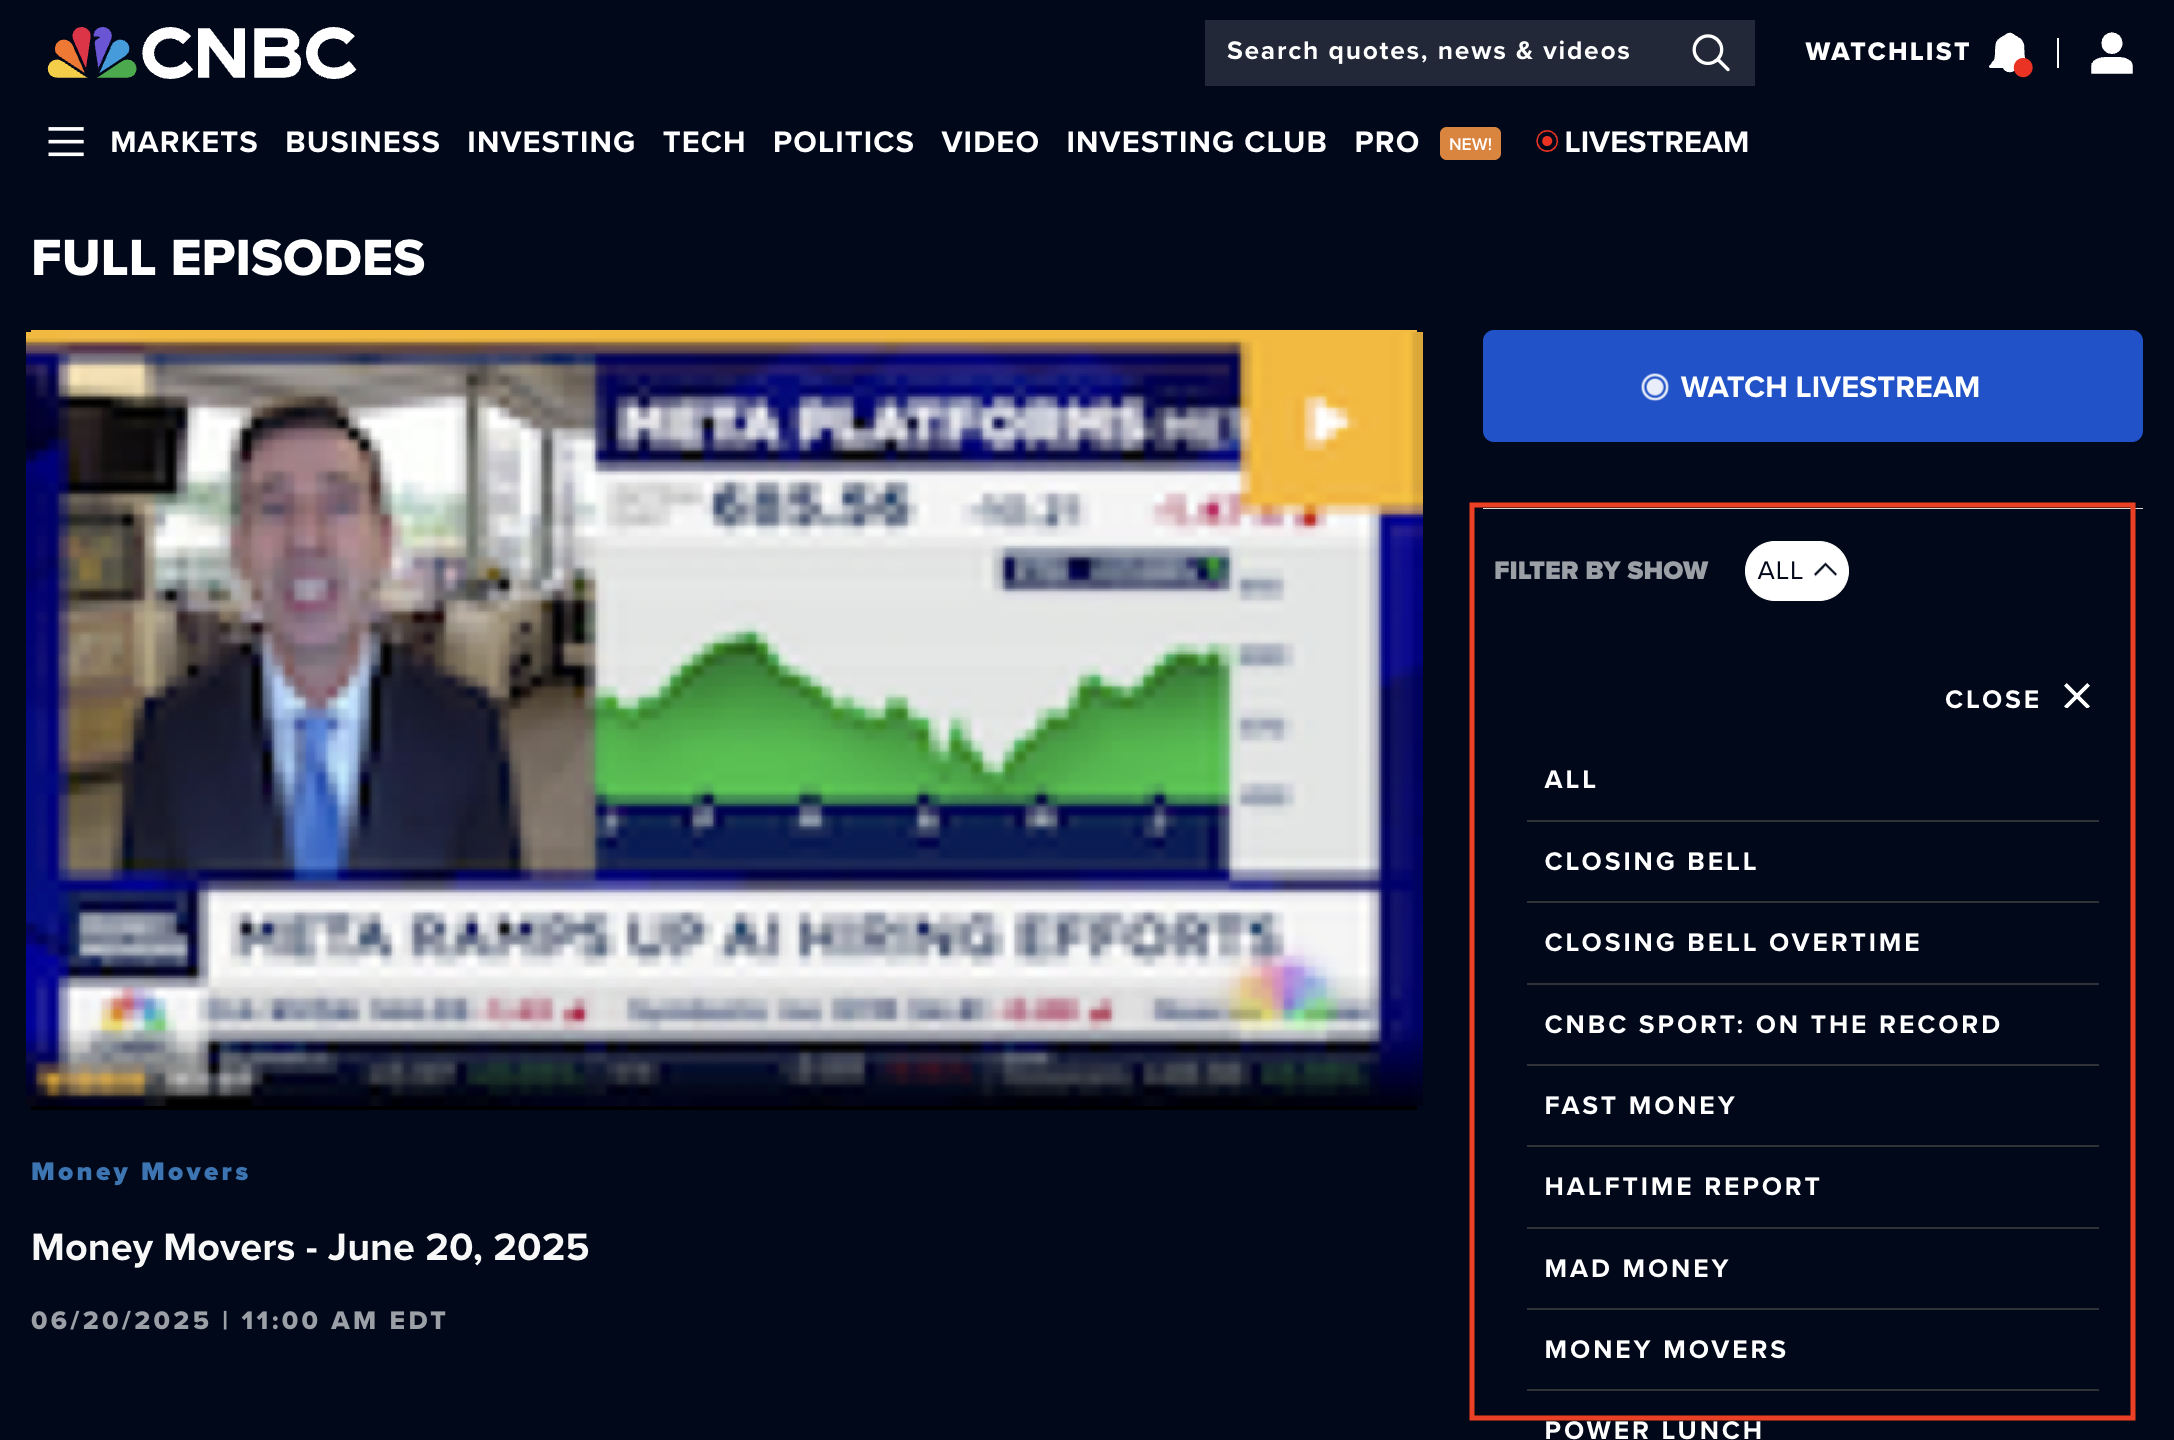
Task: Select CNBC SPORT: ON THE RECORD filter
Action: coord(1812,1025)
